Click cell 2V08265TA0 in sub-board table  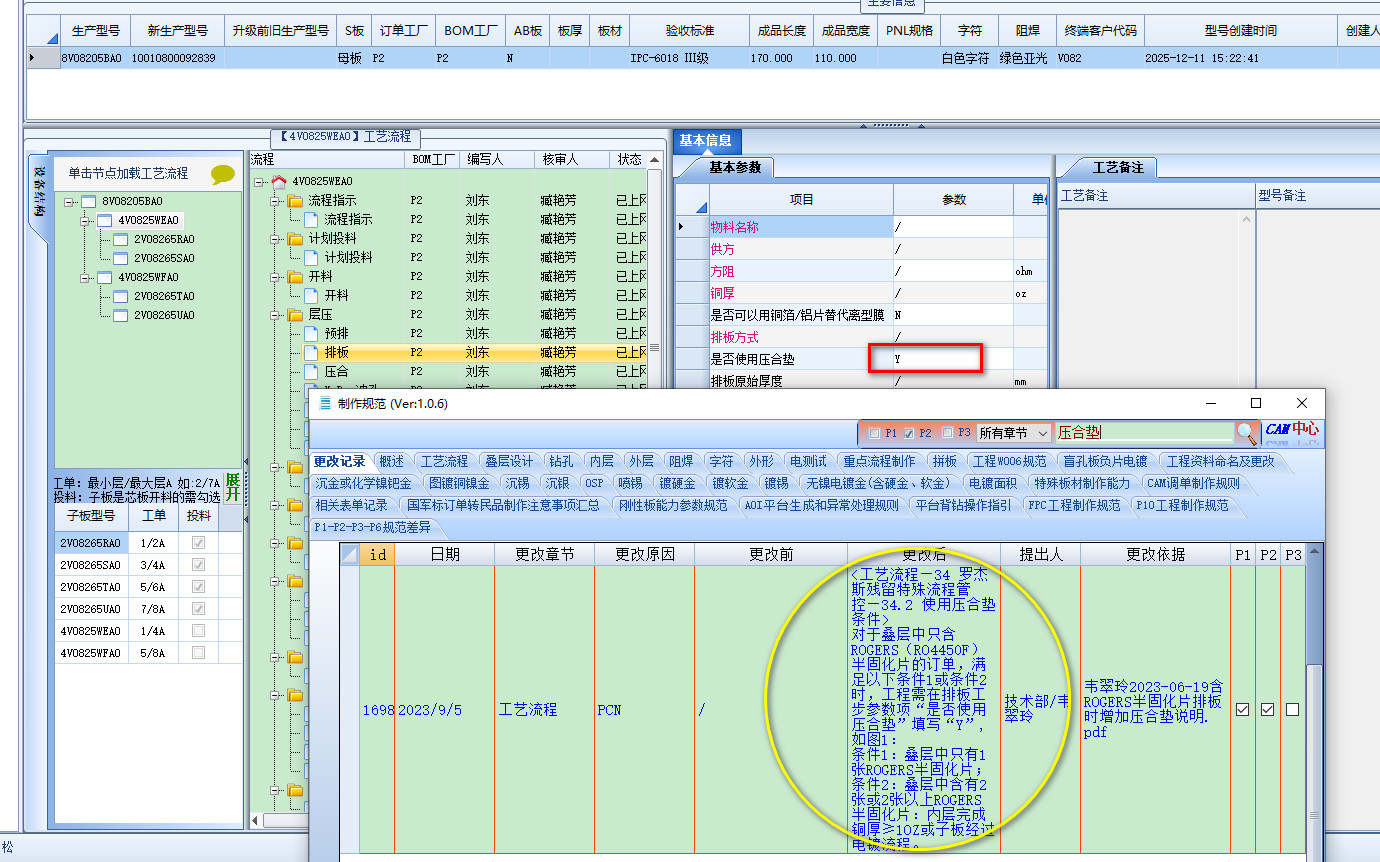[x=89, y=587]
